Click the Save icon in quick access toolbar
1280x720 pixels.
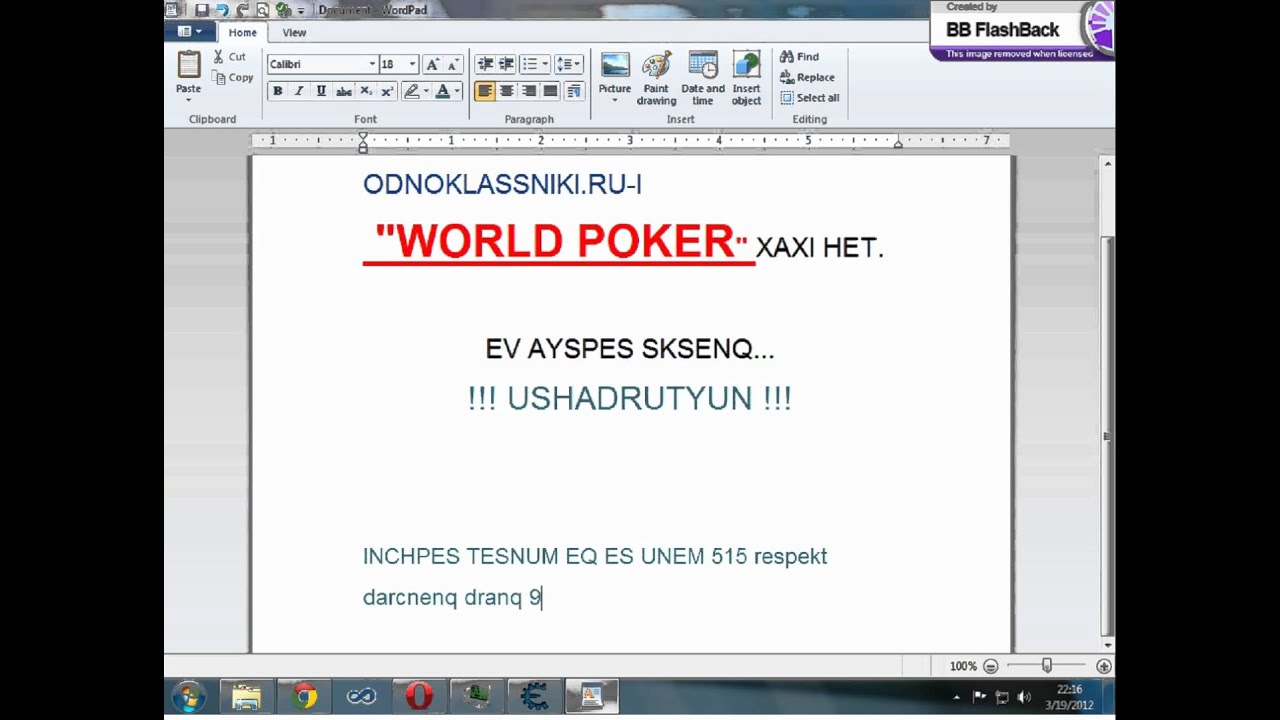pos(202,10)
